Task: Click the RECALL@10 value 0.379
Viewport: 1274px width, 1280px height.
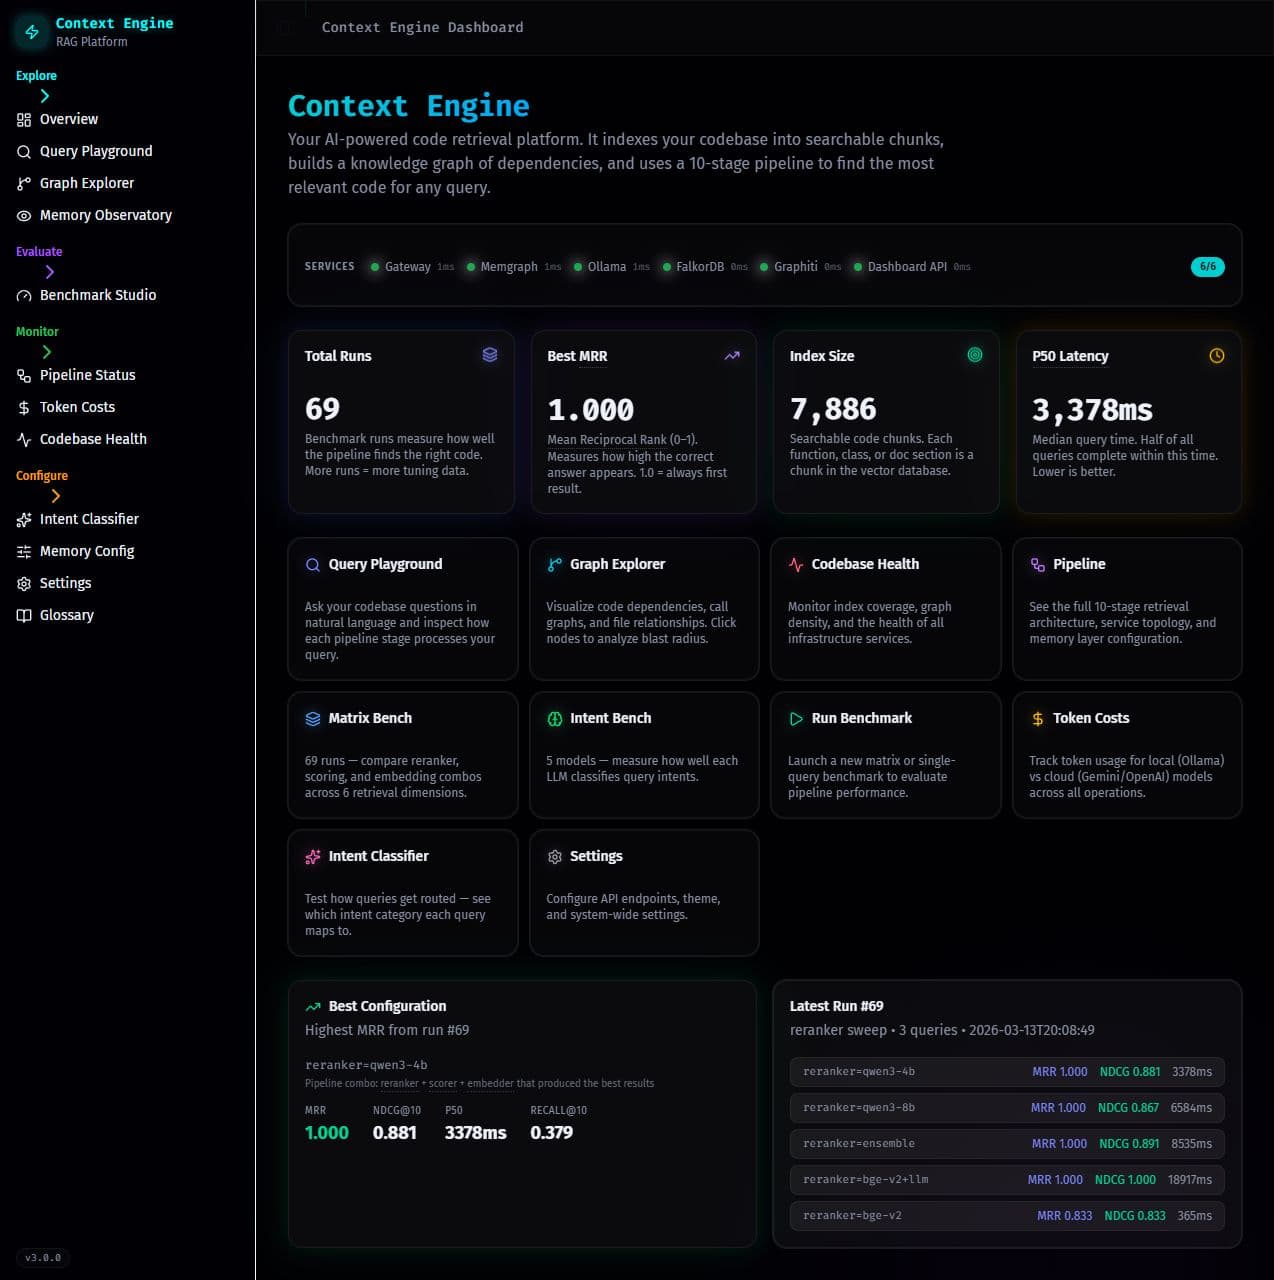Action: (x=552, y=1133)
